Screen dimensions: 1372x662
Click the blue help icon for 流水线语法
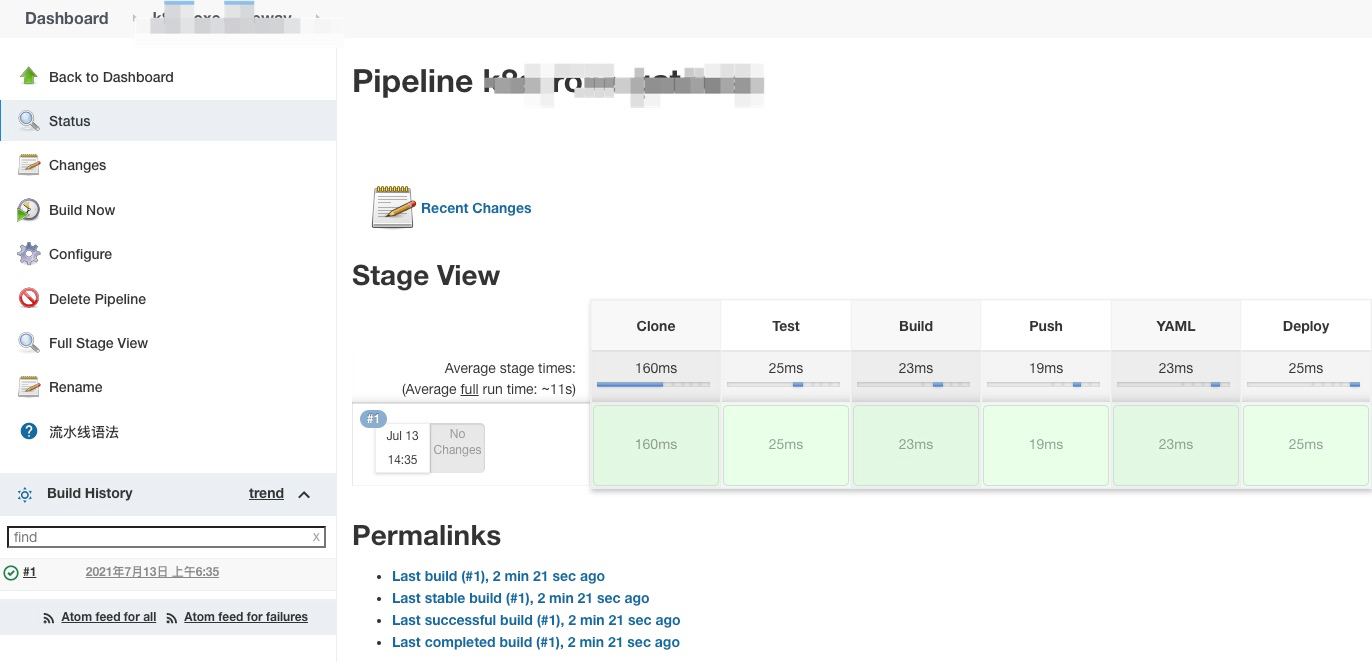(29, 432)
